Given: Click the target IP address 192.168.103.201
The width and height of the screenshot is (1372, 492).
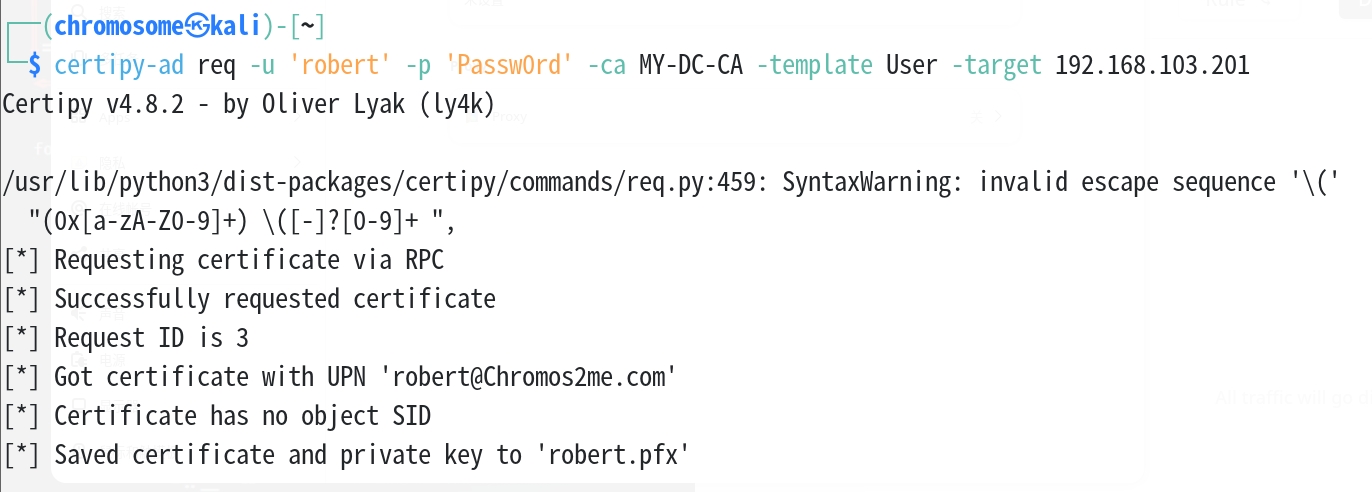Looking at the screenshot, I should click(1152, 66).
